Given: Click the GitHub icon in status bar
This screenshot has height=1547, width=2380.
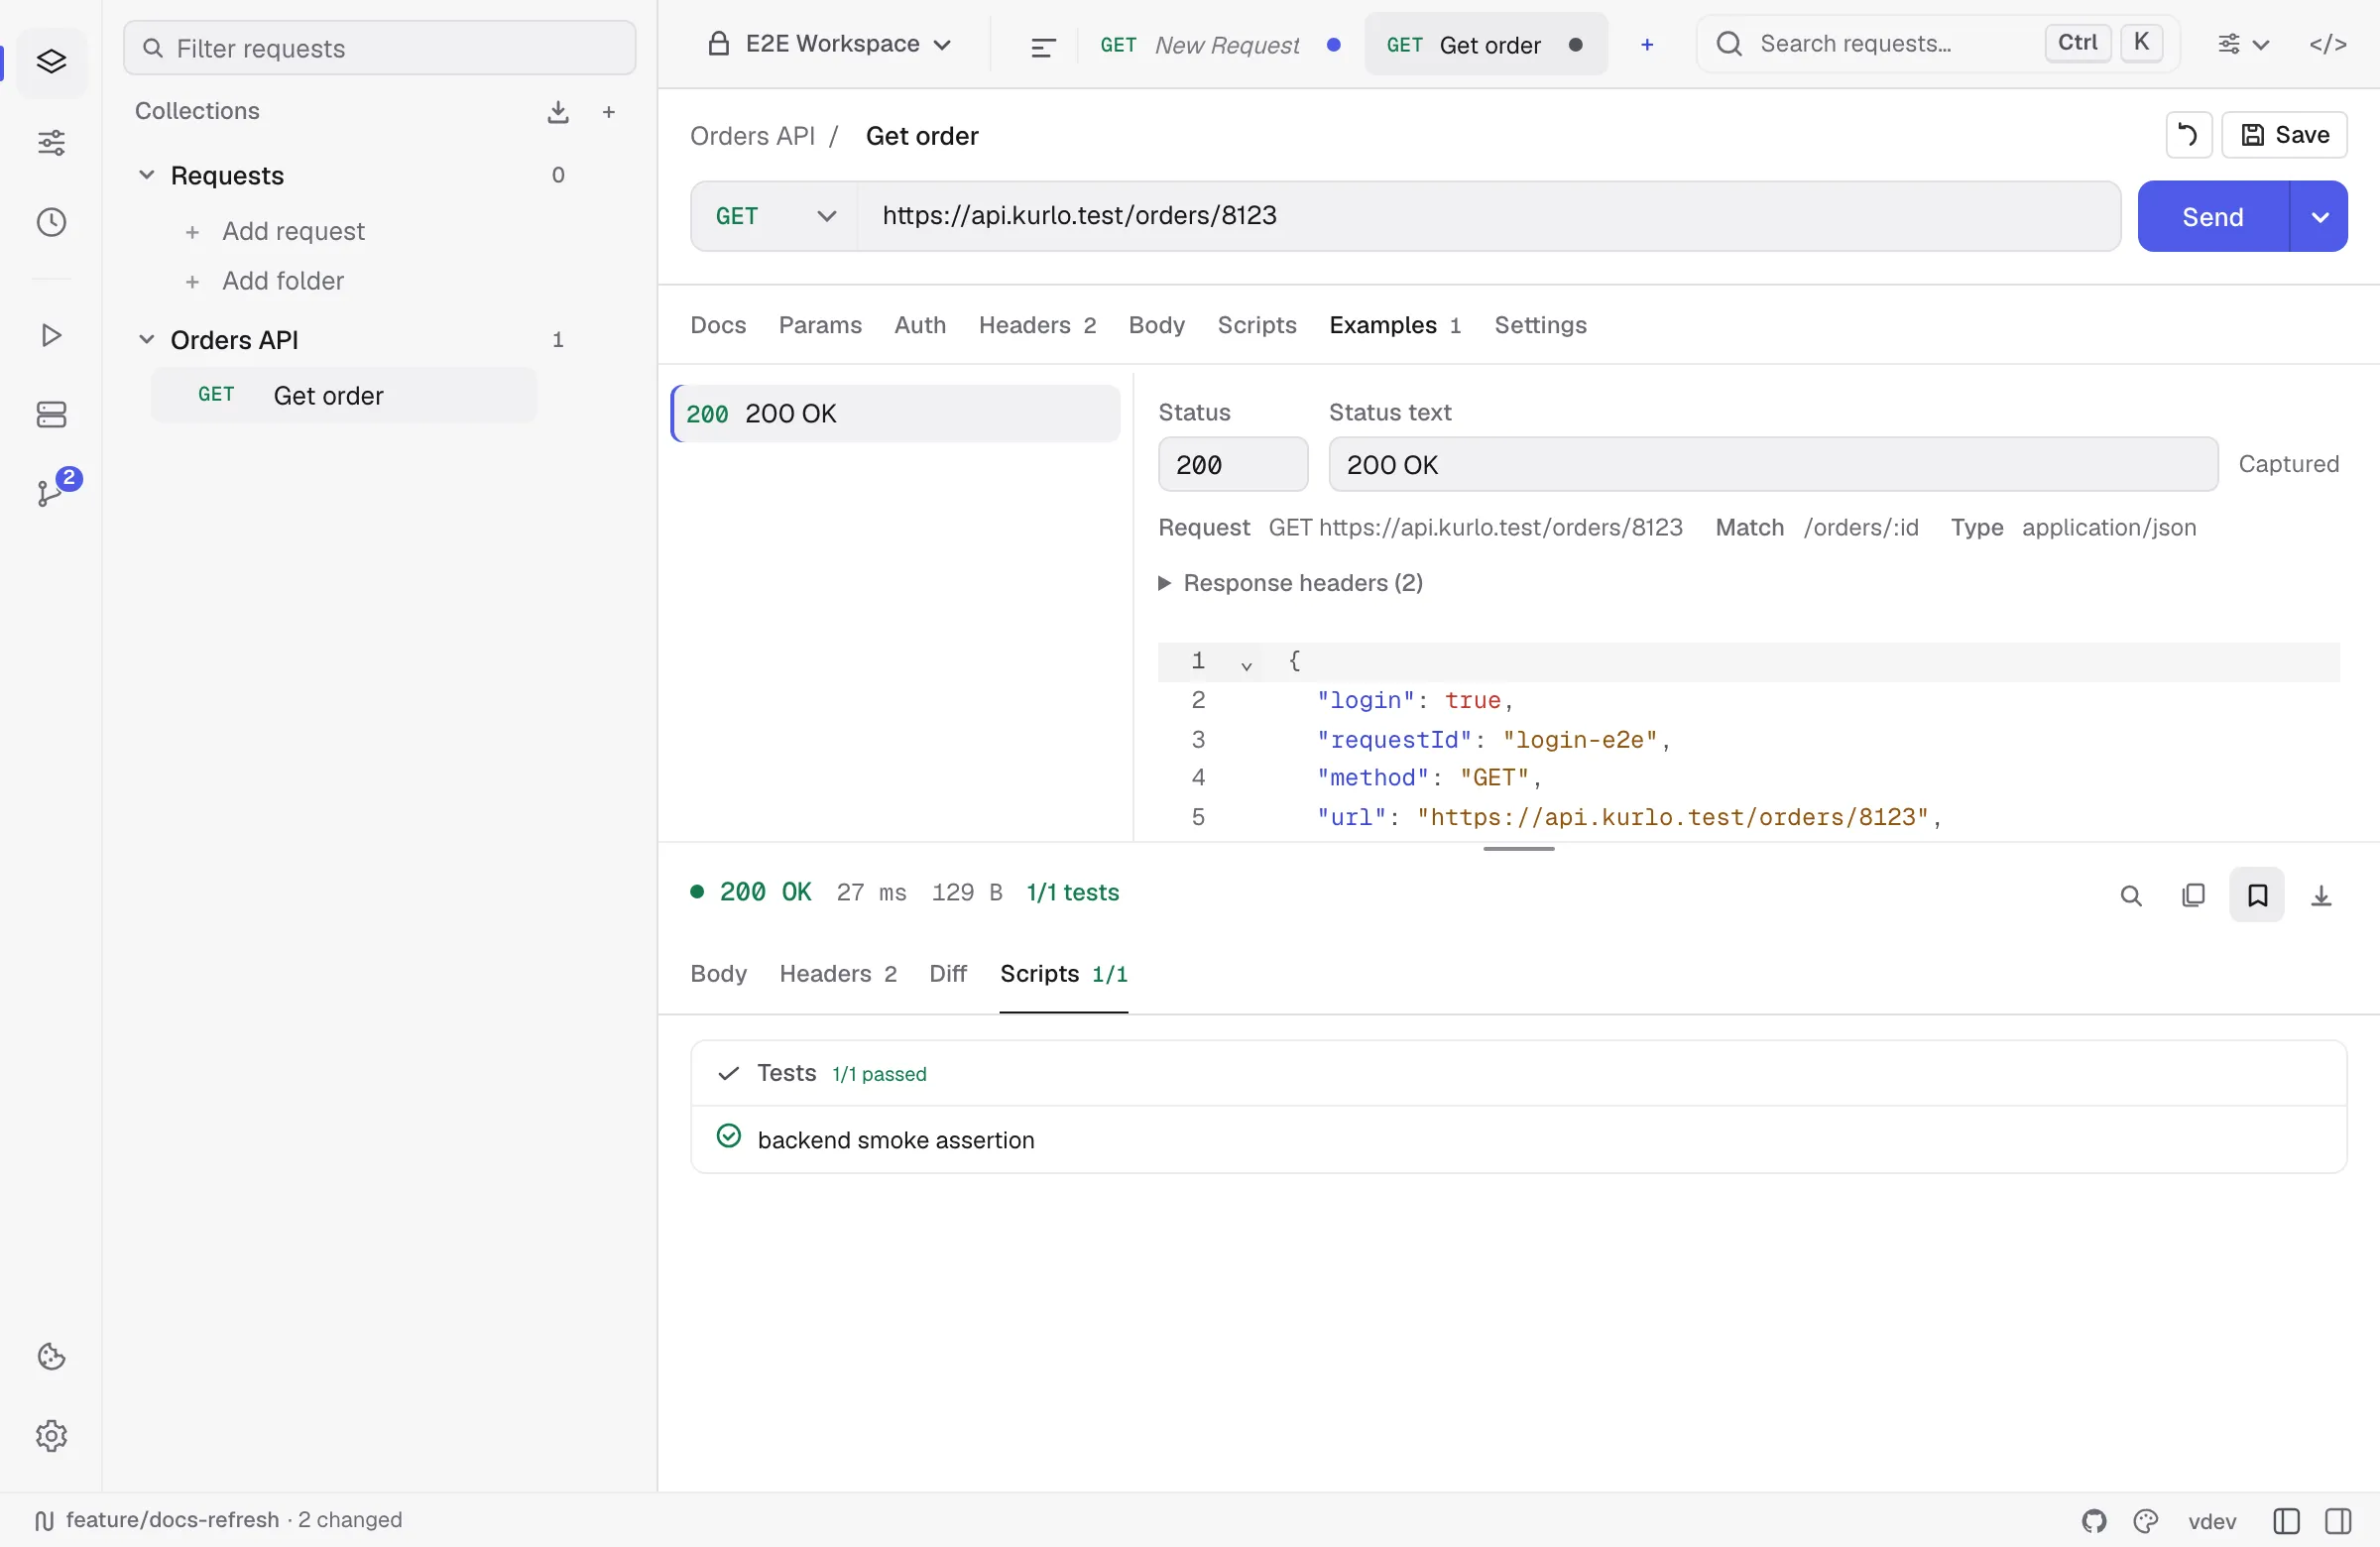Looking at the screenshot, I should pyautogui.click(x=2094, y=1521).
